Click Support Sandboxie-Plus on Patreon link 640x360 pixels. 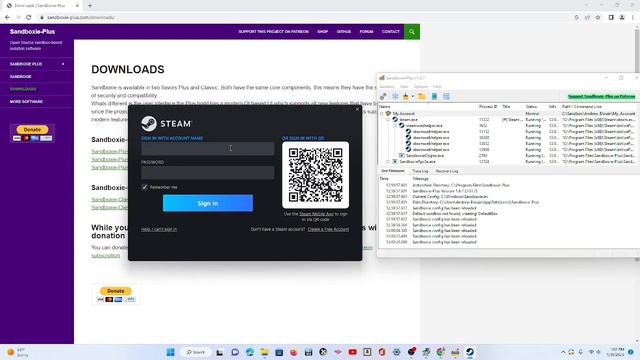click(x=602, y=96)
